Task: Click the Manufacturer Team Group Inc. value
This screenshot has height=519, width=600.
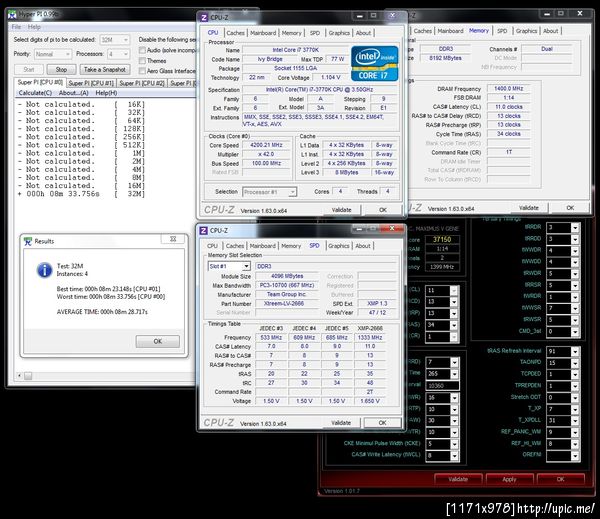Action: click(287, 294)
